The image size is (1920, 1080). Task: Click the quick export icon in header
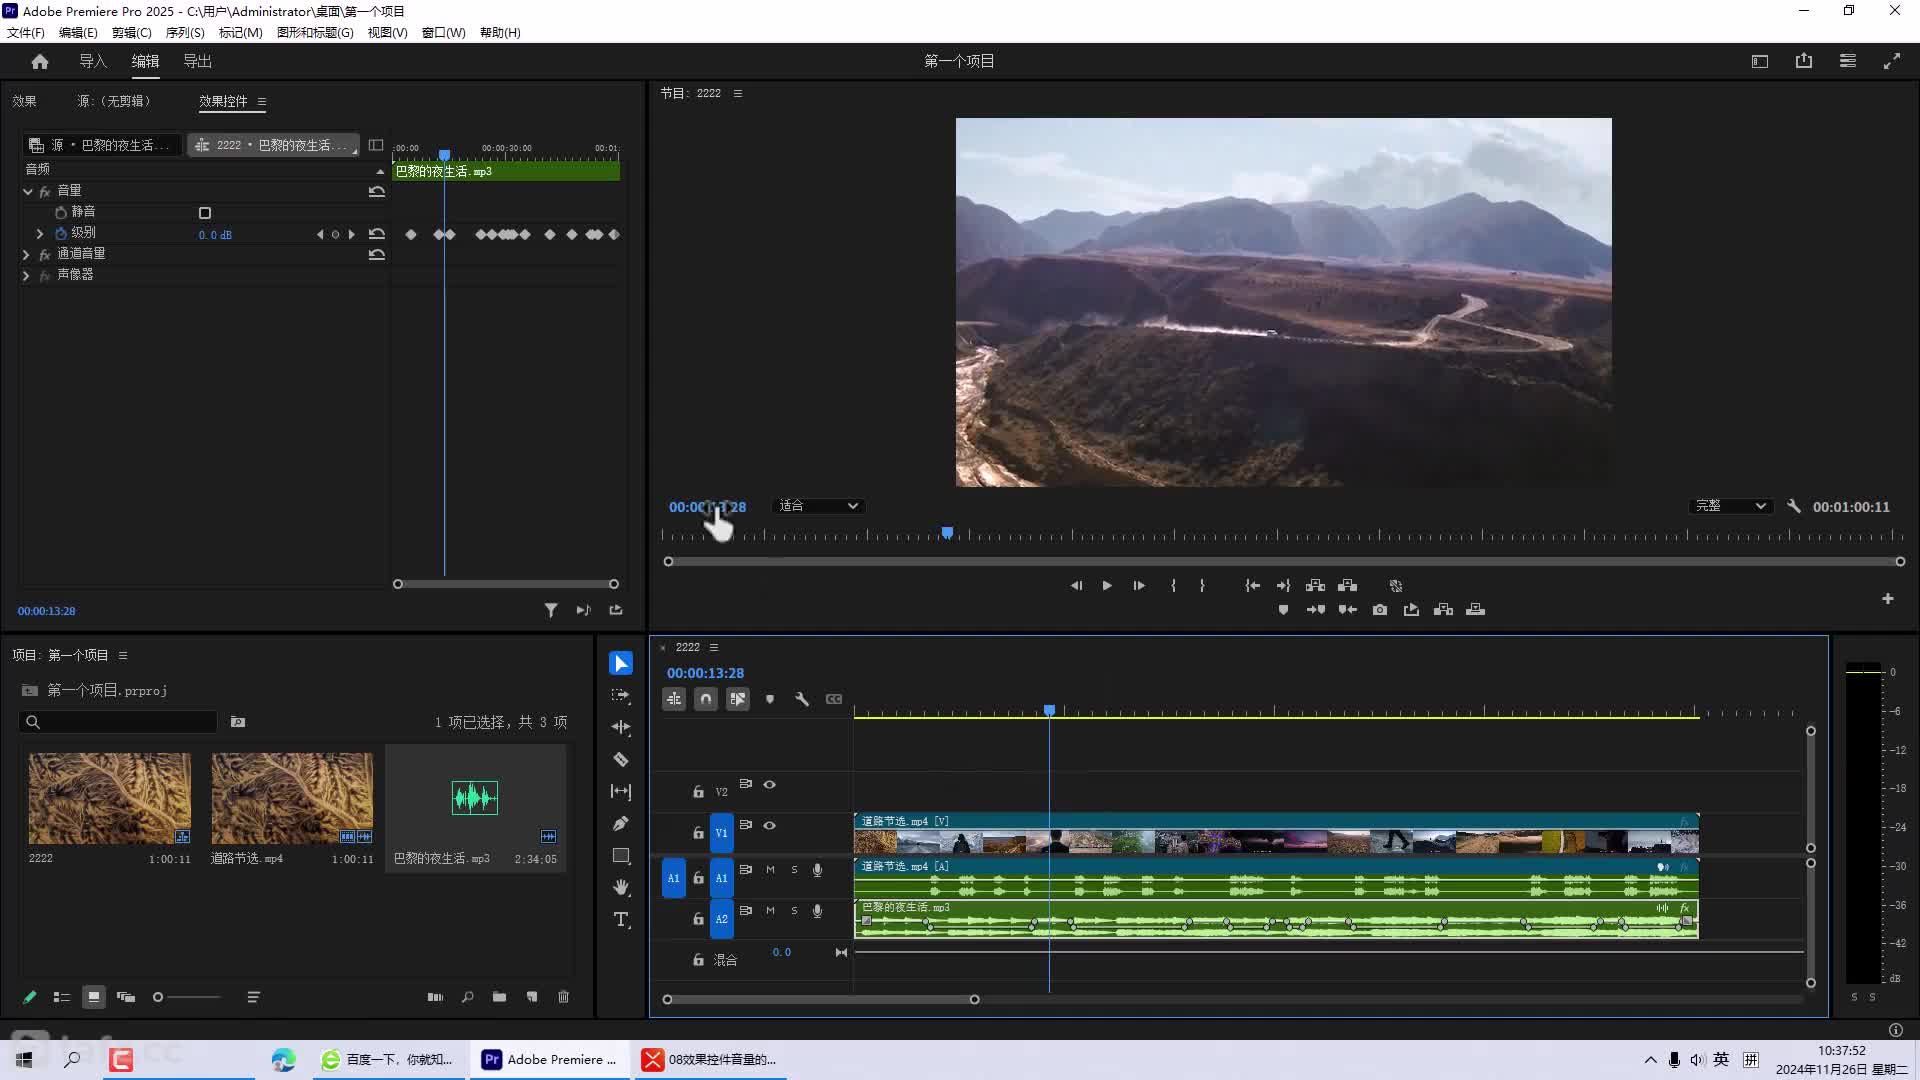(x=1804, y=61)
